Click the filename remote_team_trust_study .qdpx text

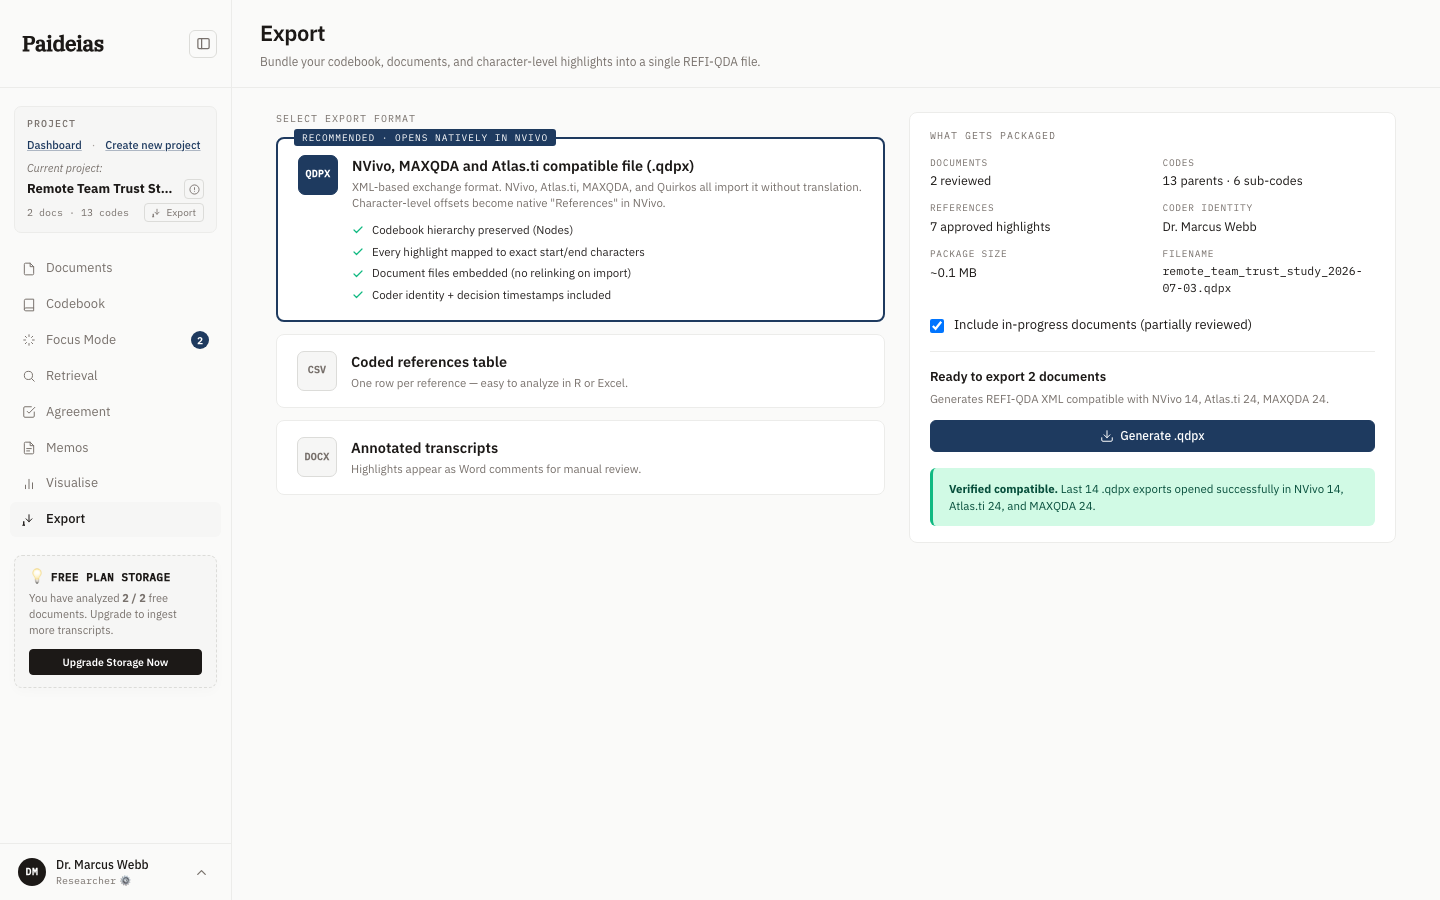1262,280
